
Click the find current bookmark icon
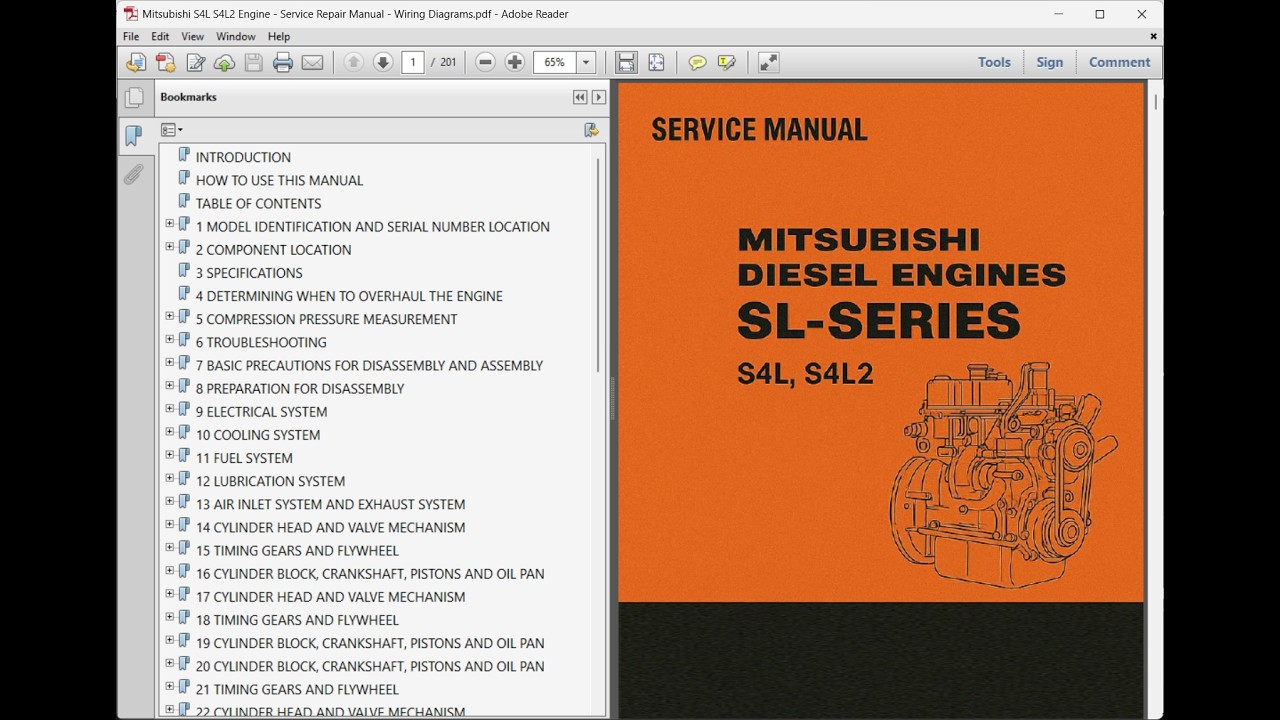[x=591, y=130]
